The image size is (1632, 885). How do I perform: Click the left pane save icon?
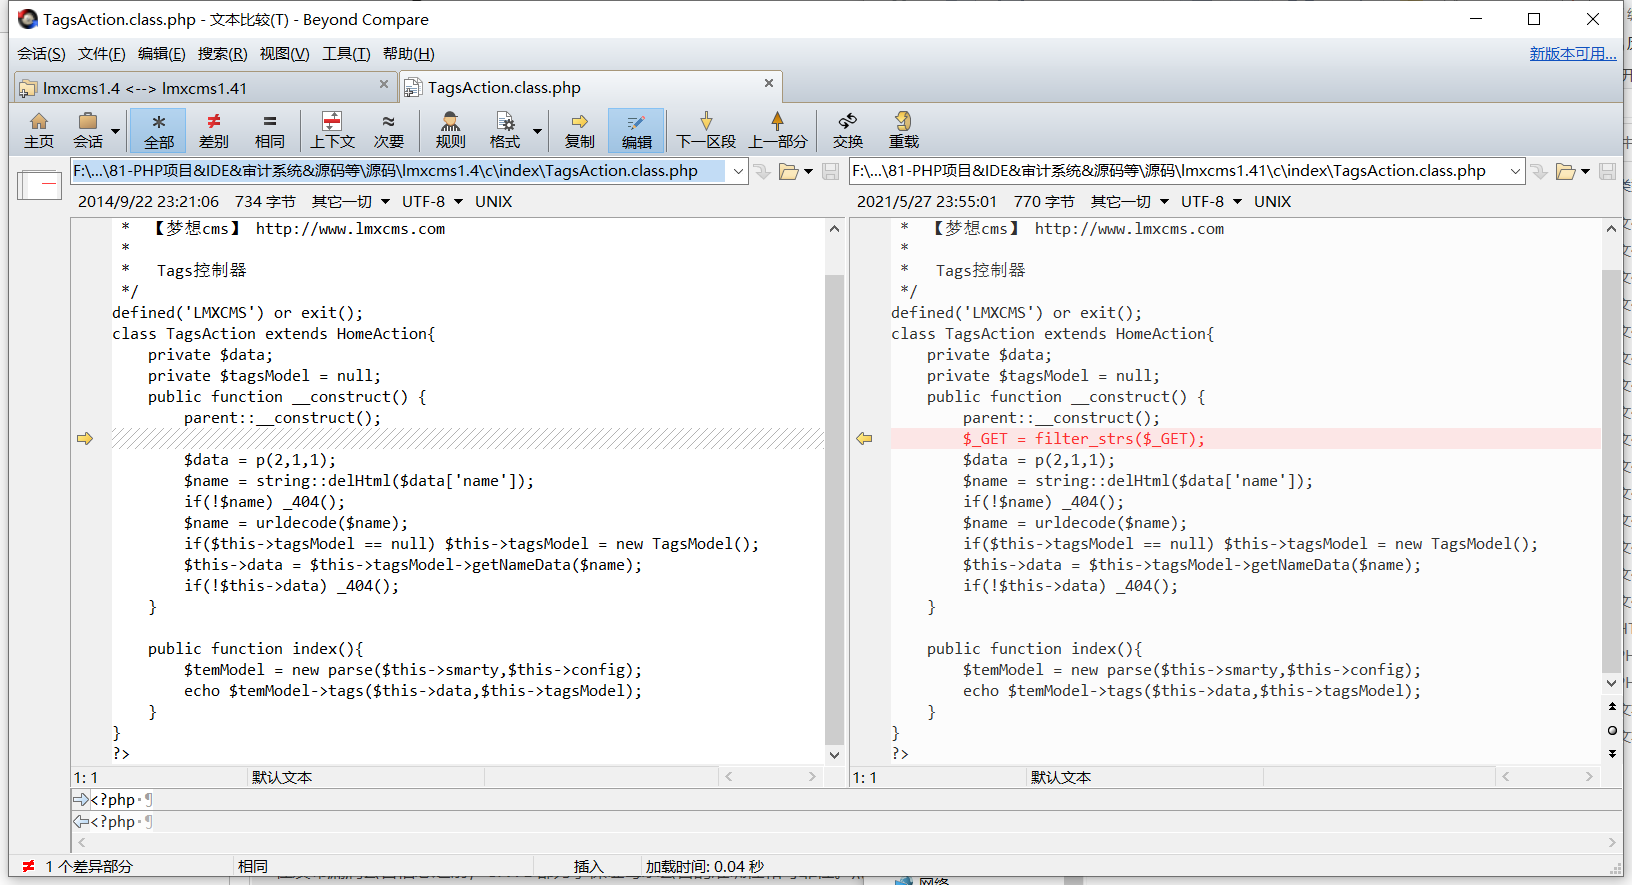point(830,172)
